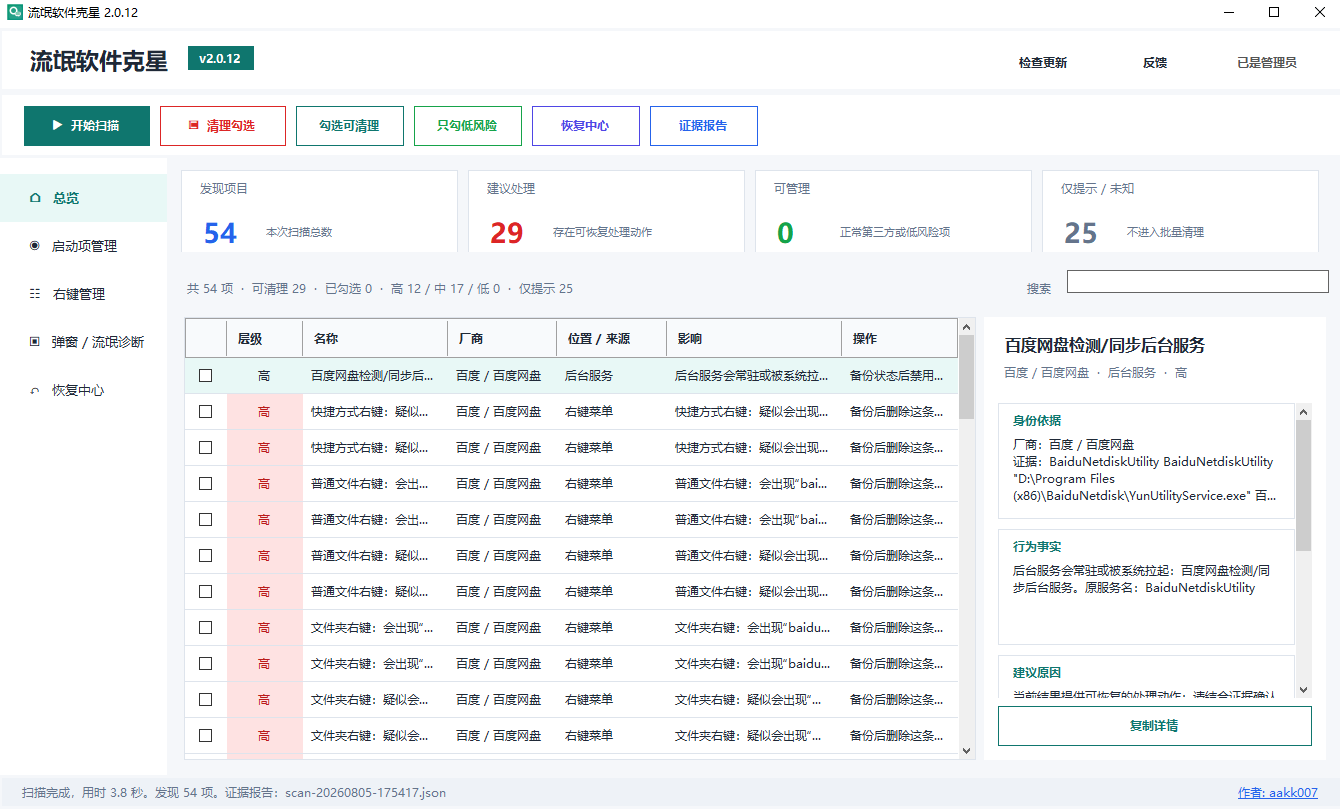The height and width of the screenshot is (809, 1340).
Task: Click the 不进入批量清理 caption
Action: [1165, 232]
